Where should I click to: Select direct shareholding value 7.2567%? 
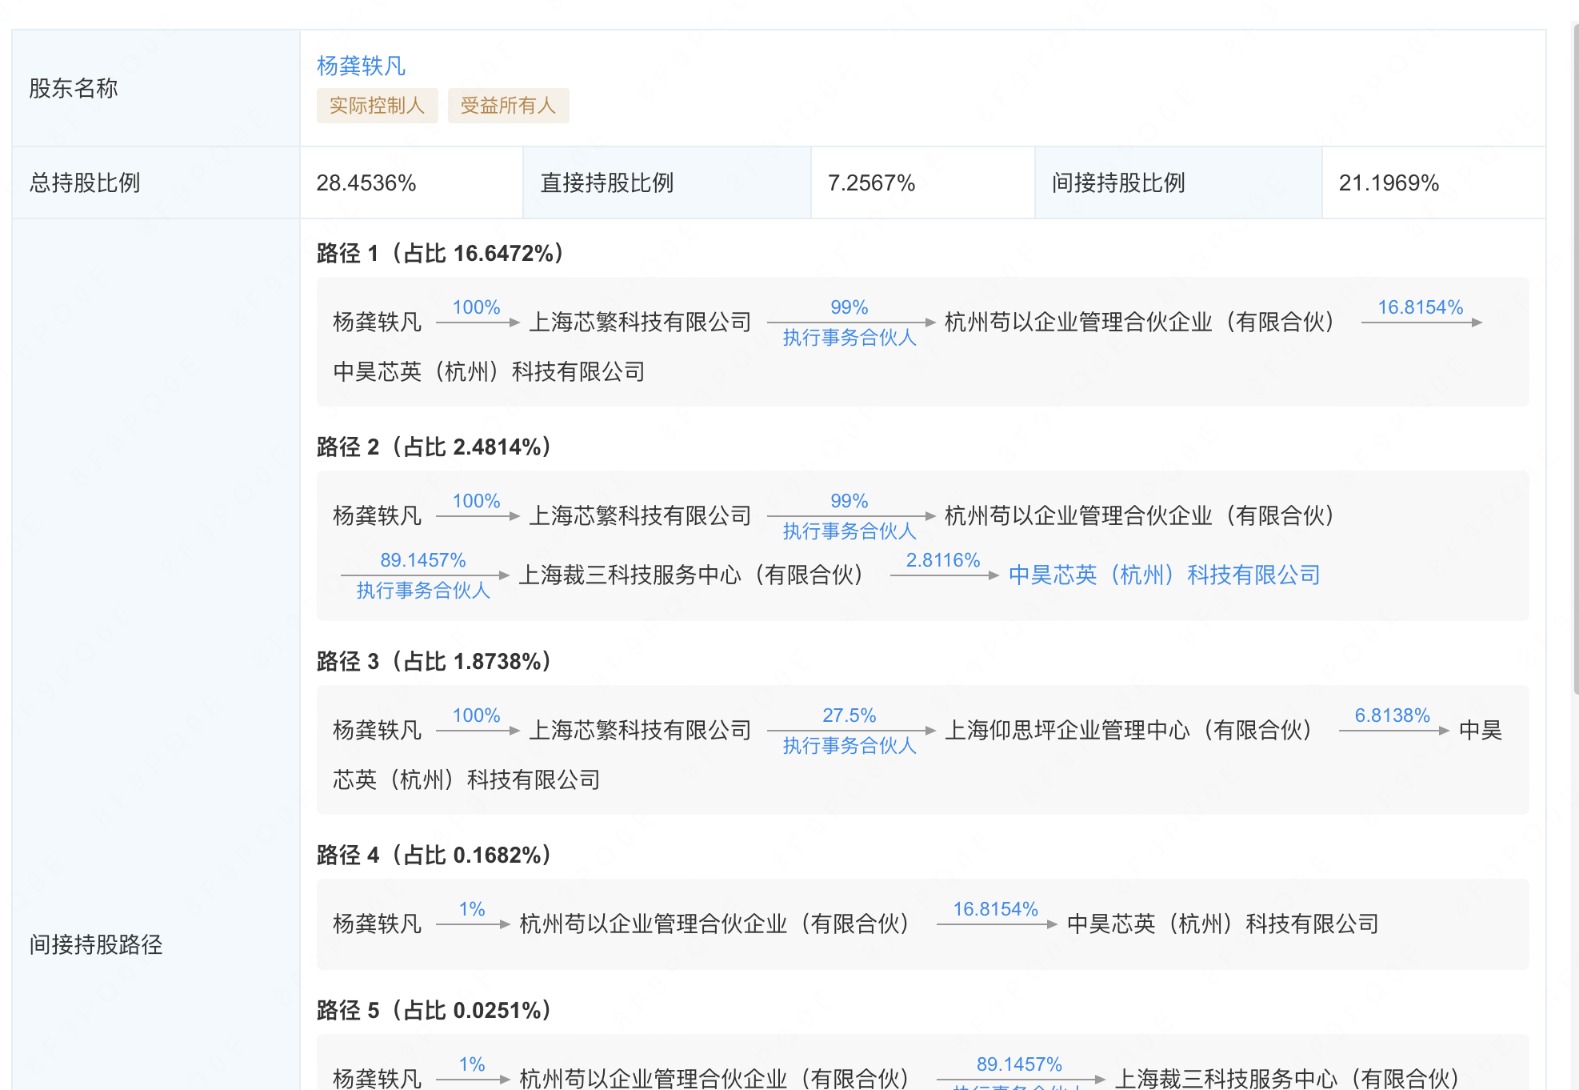tap(871, 183)
